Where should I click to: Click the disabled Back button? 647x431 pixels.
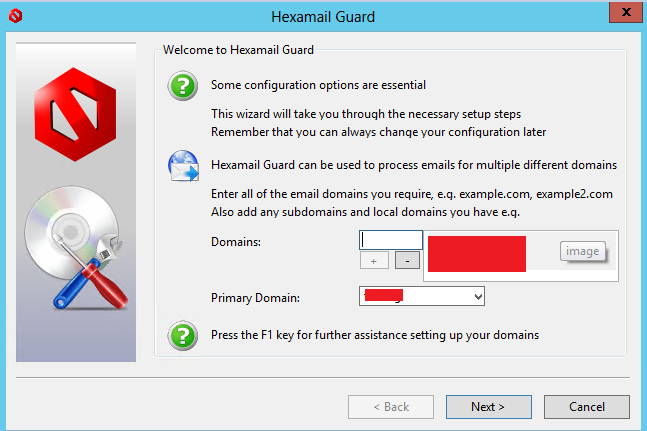391,407
